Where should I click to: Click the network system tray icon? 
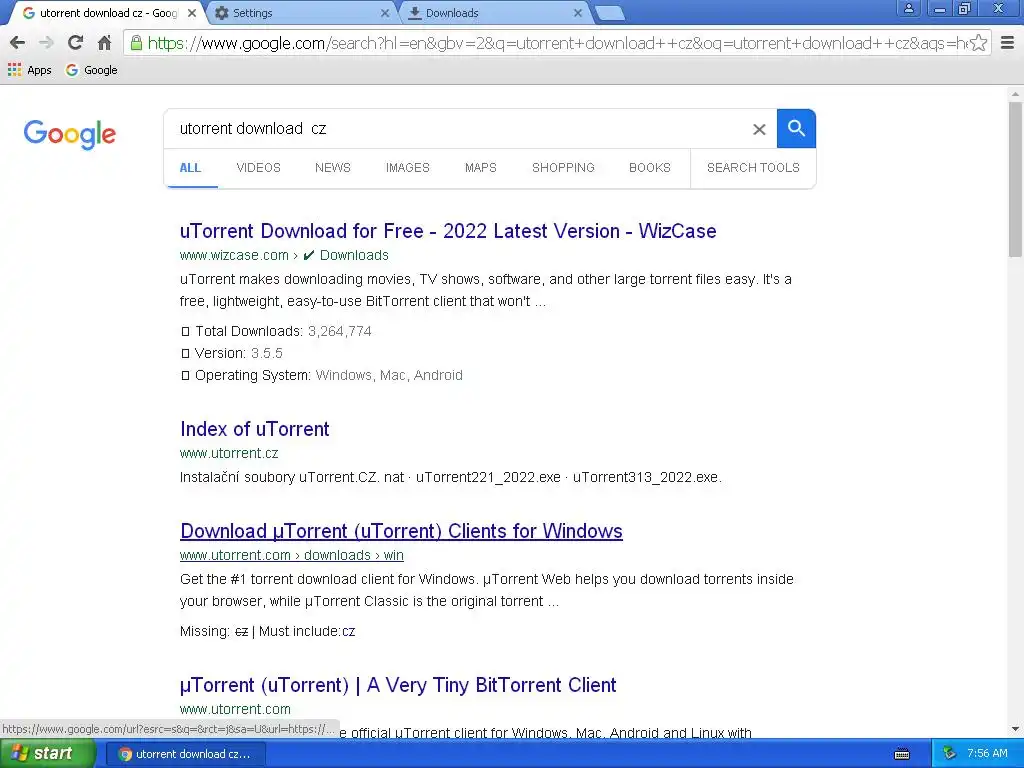(x=950, y=754)
